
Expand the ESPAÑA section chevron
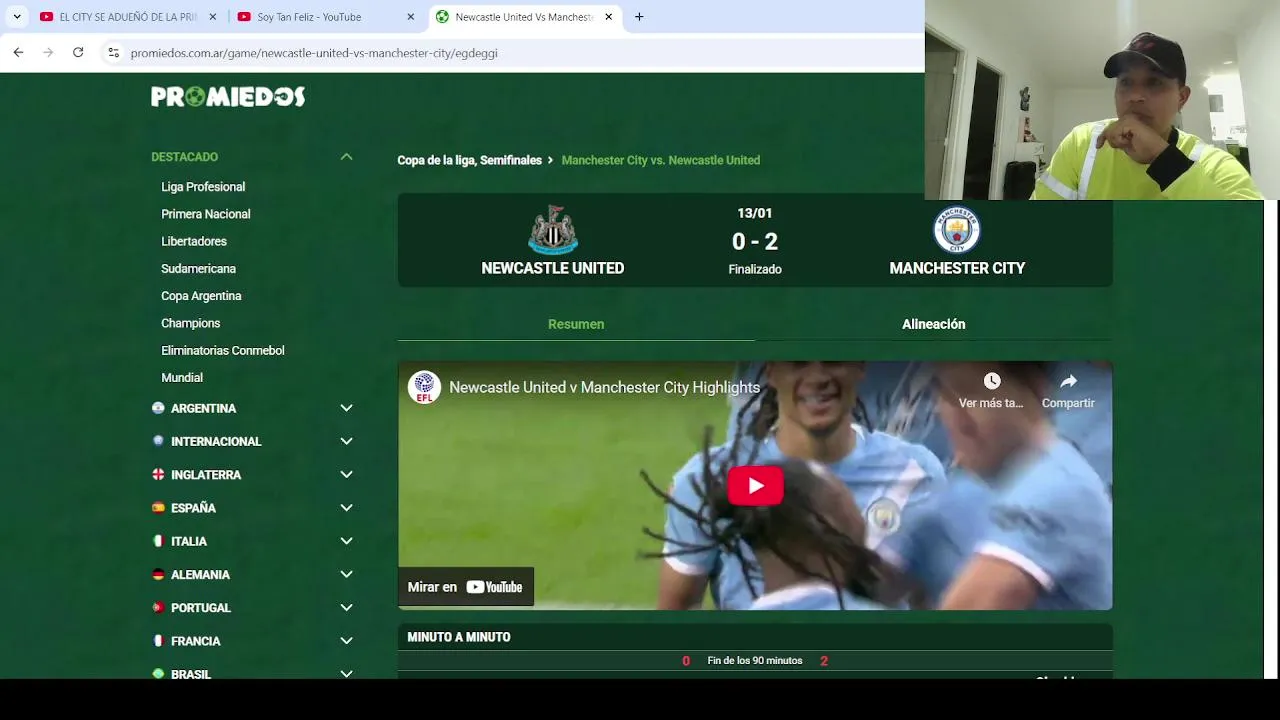(346, 508)
